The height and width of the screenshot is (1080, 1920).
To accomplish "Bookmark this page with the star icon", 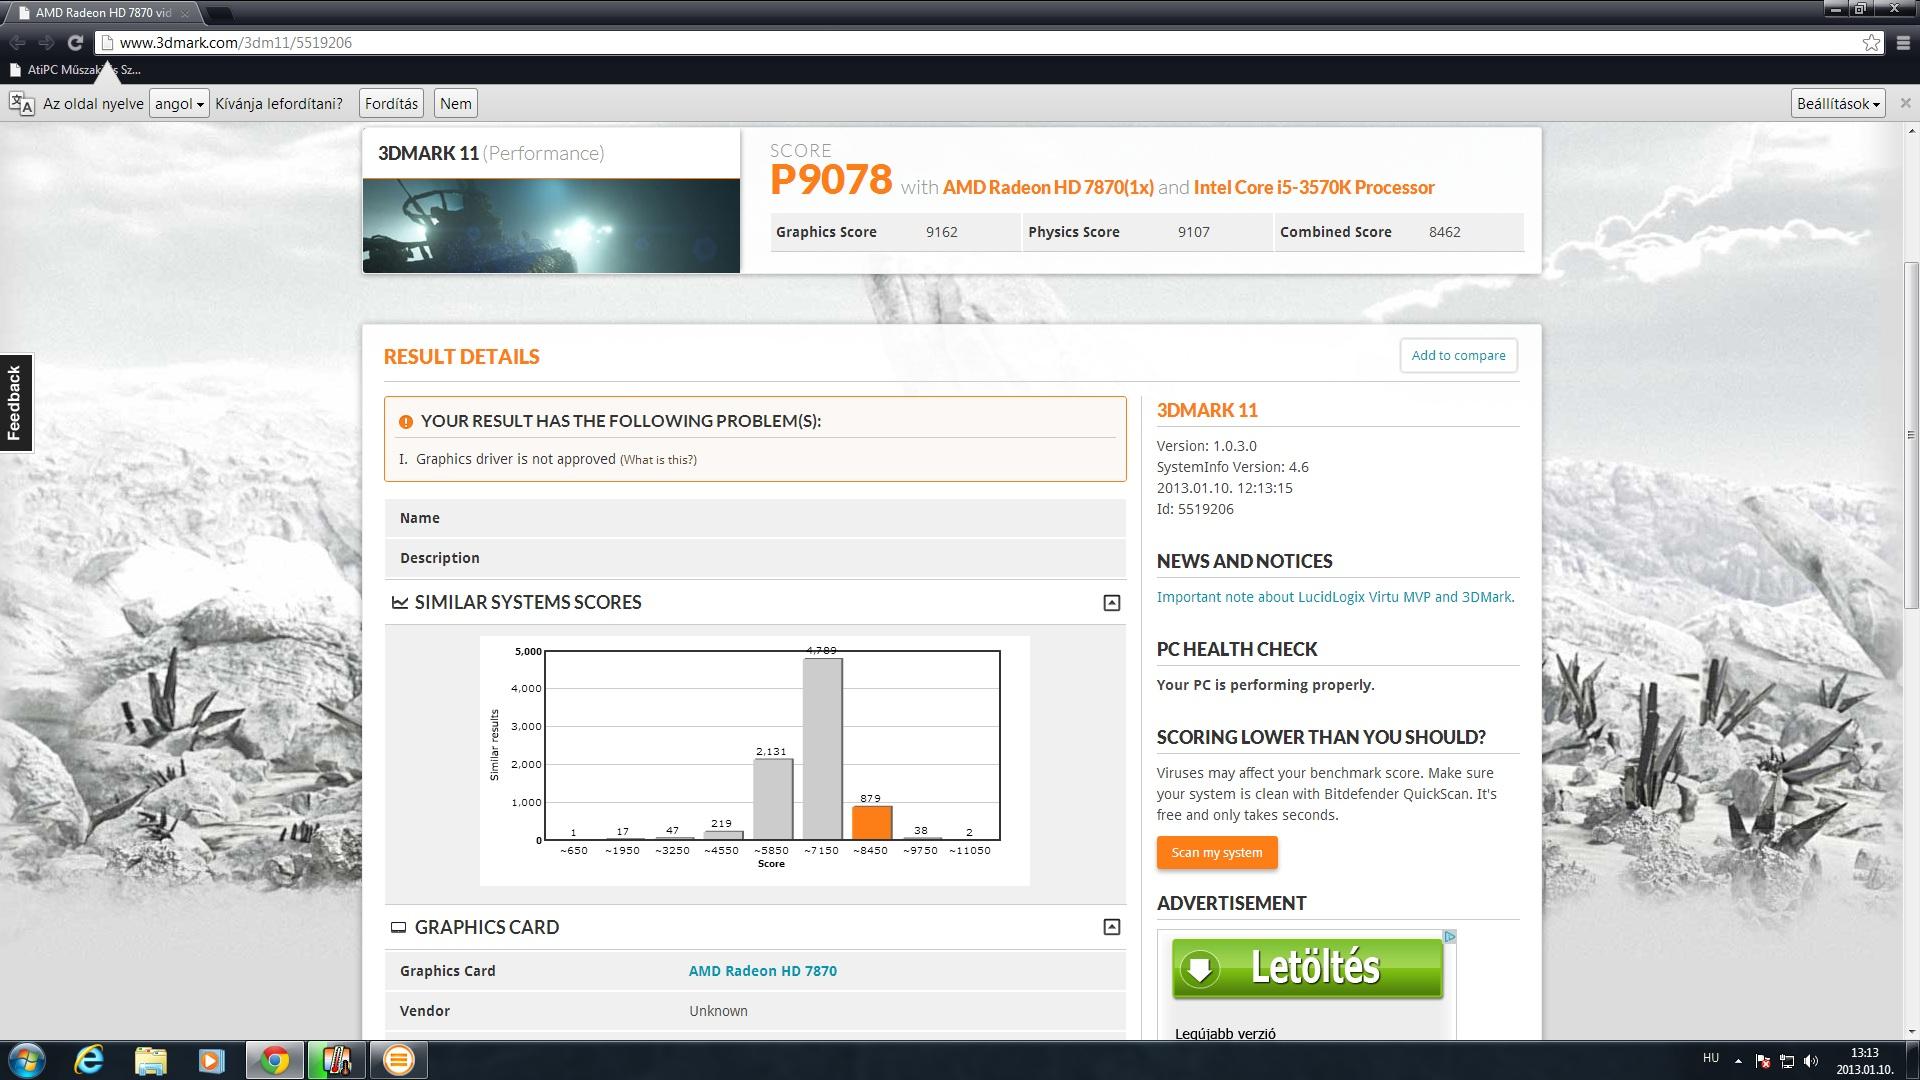I will [1871, 42].
